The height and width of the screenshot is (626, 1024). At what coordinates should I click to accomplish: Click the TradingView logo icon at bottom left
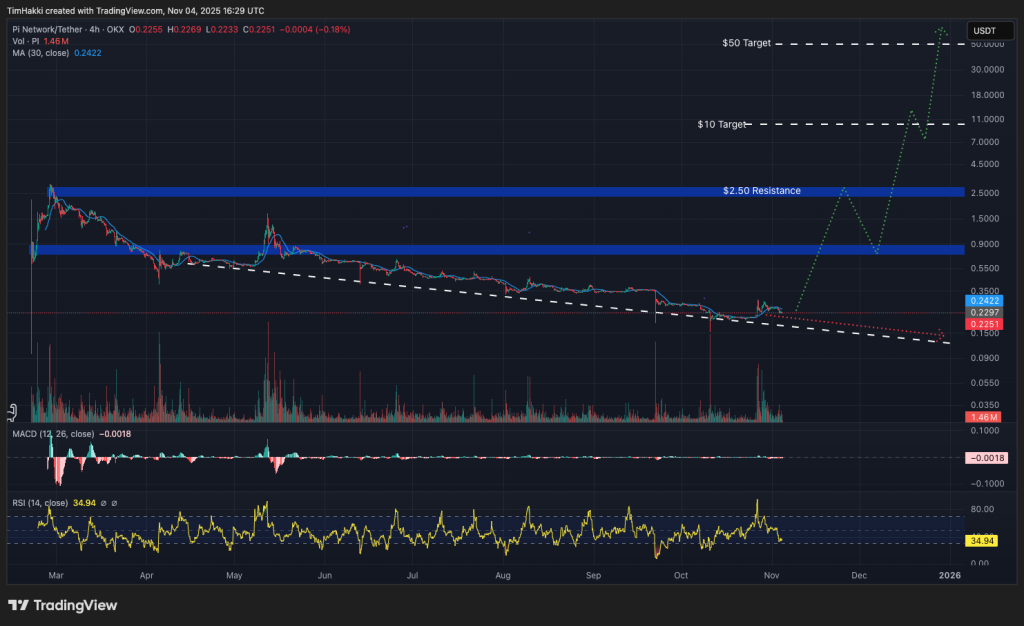[x=18, y=605]
